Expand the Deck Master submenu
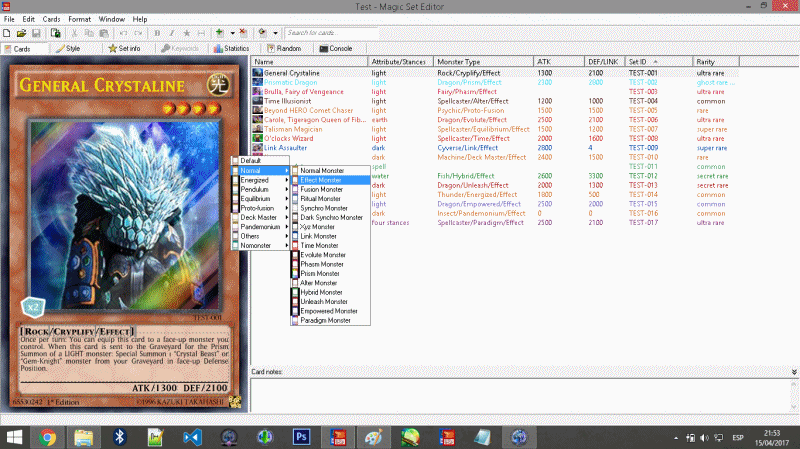This screenshot has height=449, width=800. point(260,217)
